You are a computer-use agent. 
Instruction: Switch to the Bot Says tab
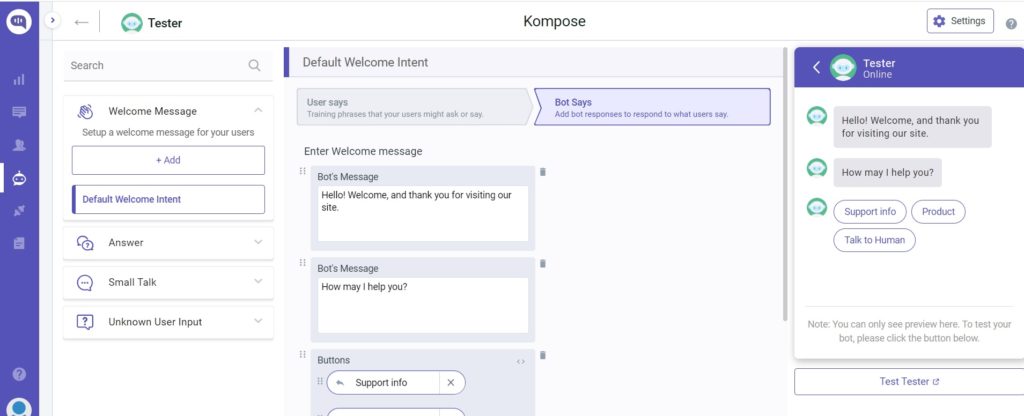tap(653, 107)
